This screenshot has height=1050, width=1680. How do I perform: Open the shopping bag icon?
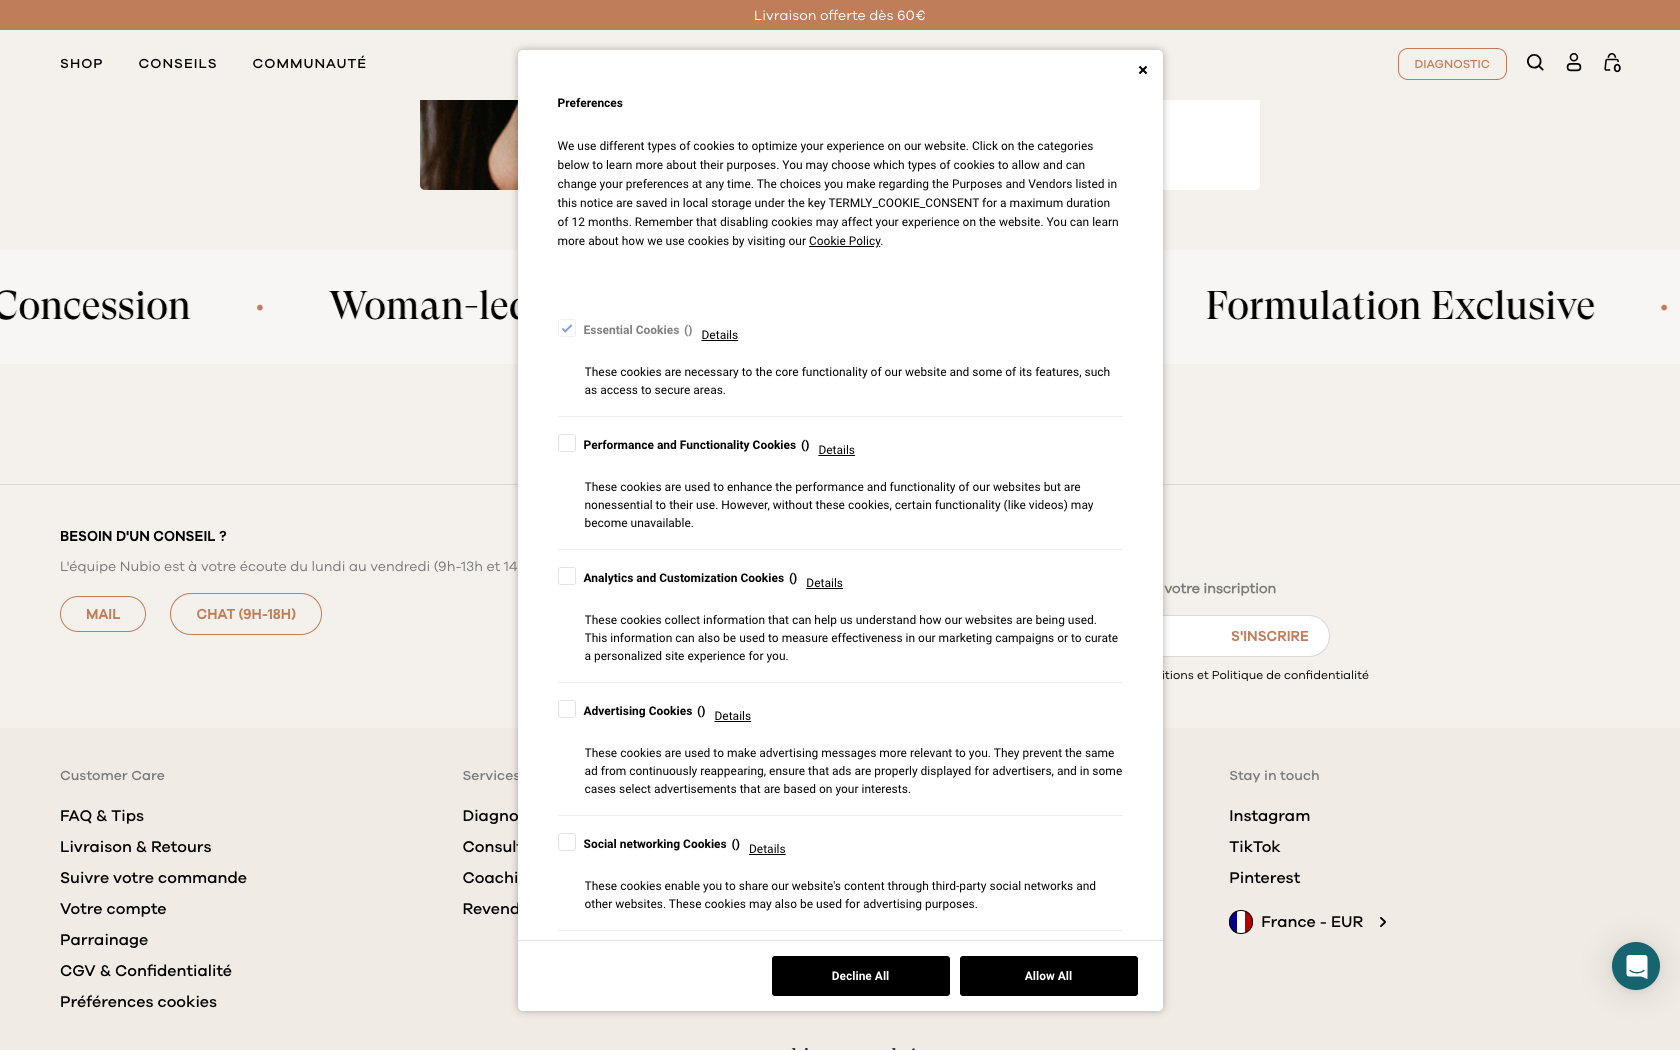click(1612, 62)
